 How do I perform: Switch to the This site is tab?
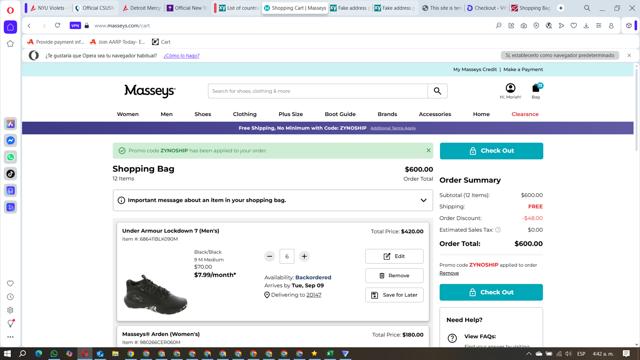(x=441, y=8)
